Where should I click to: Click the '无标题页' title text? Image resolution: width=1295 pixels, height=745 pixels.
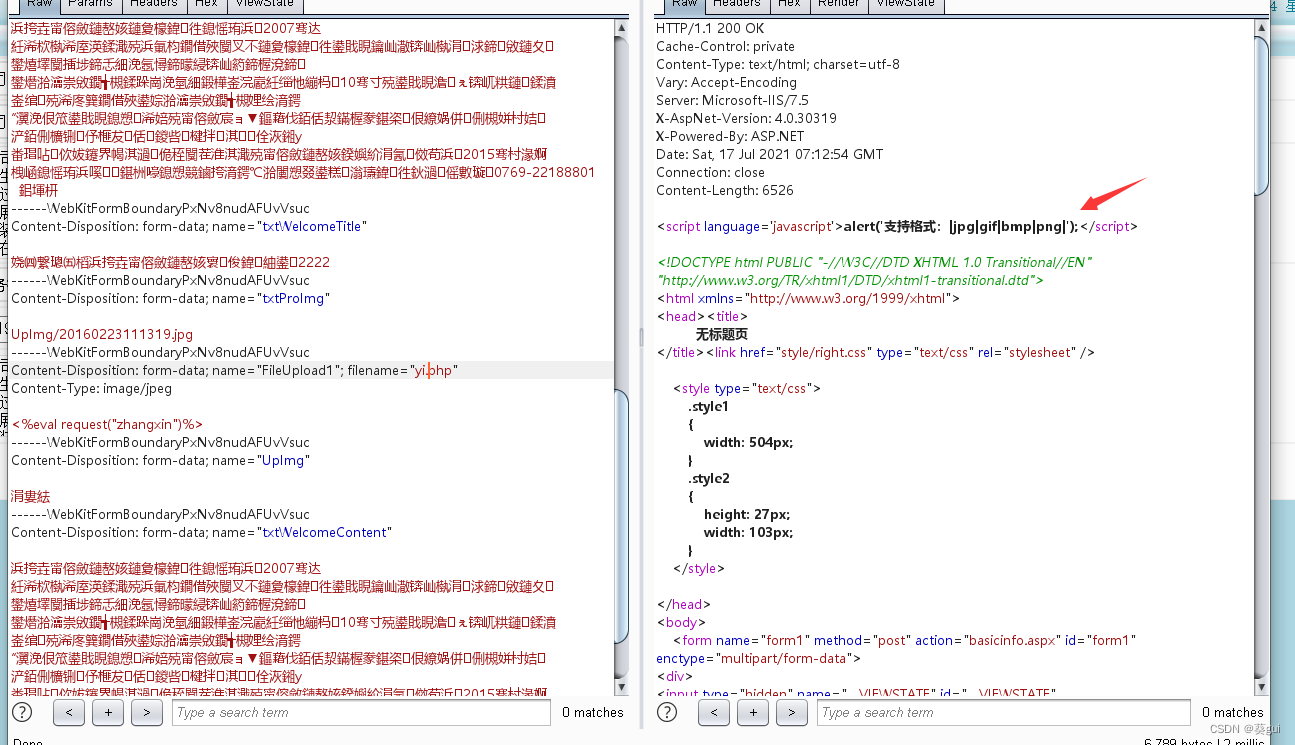pyautogui.click(x=722, y=334)
